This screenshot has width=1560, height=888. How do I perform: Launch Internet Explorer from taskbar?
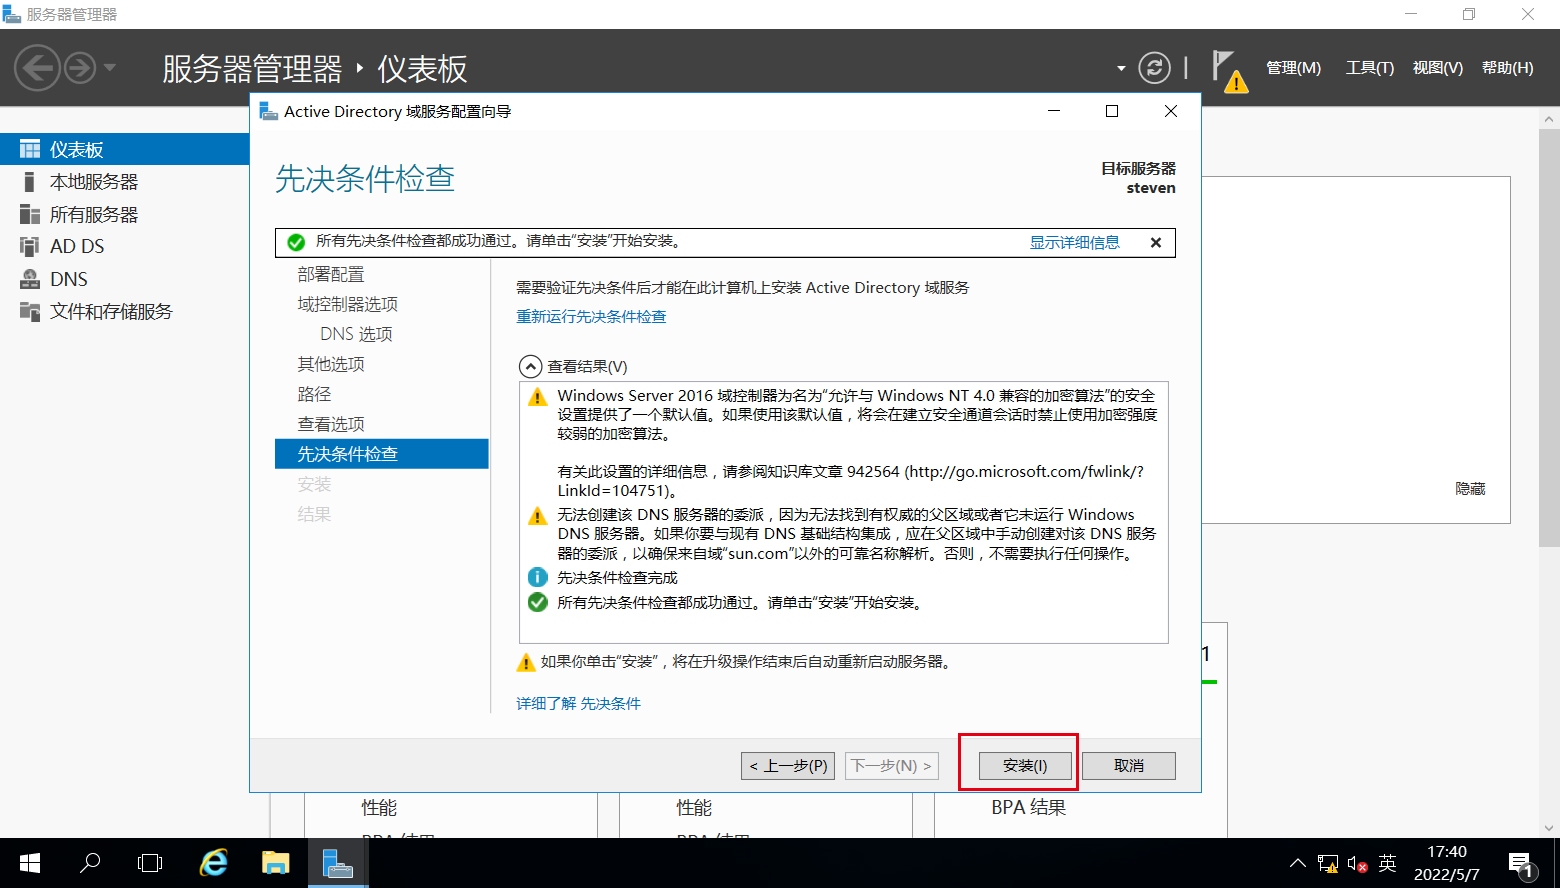[214, 863]
